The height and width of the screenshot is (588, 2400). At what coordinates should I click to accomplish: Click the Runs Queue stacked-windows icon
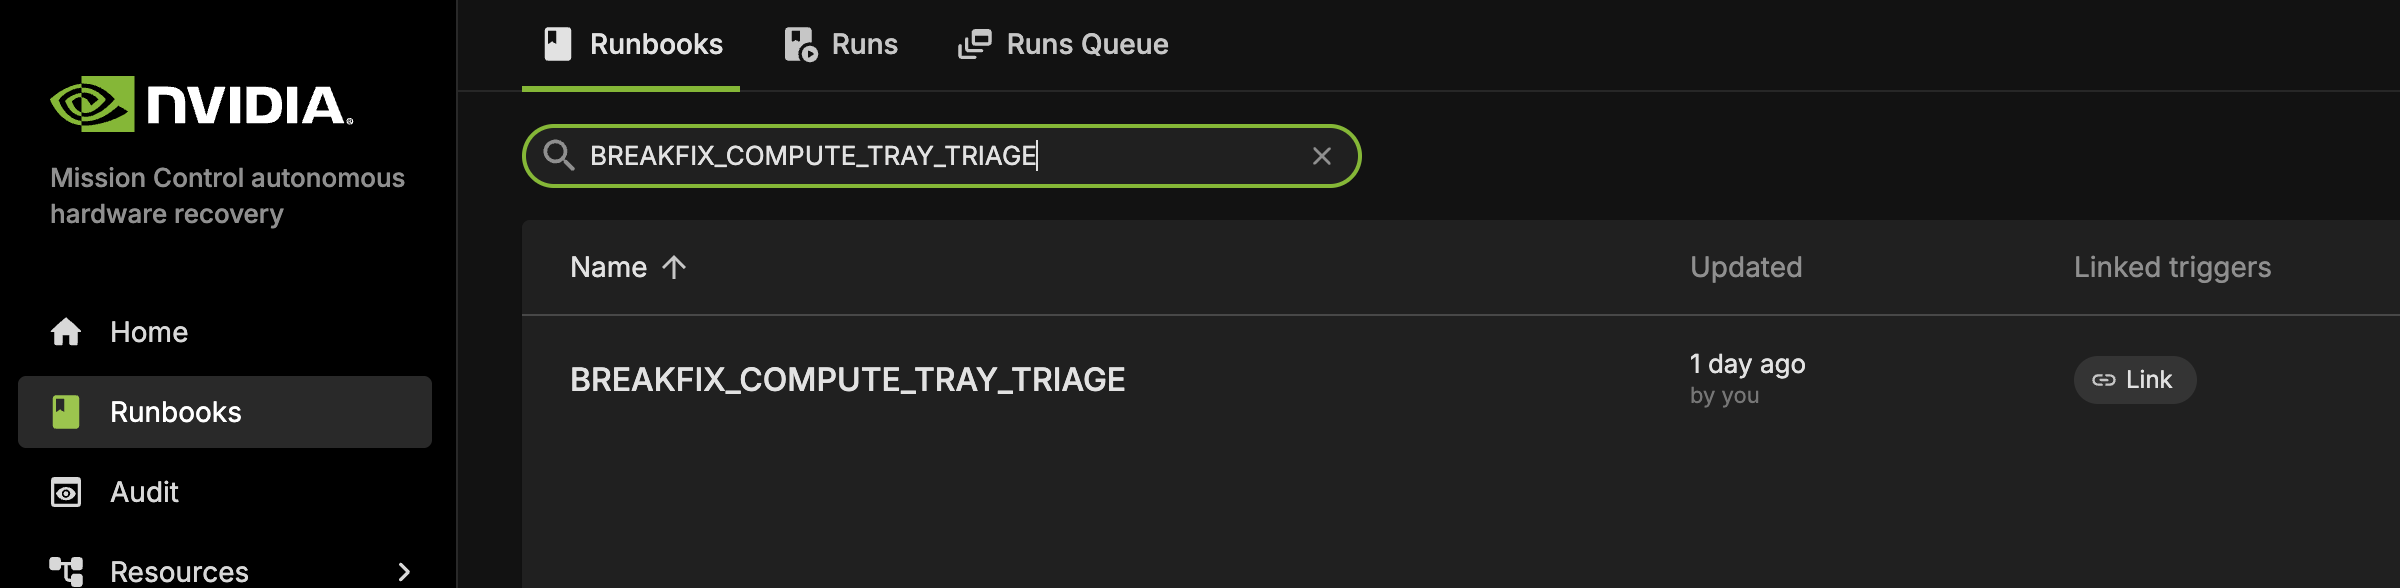click(x=975, y=44)
